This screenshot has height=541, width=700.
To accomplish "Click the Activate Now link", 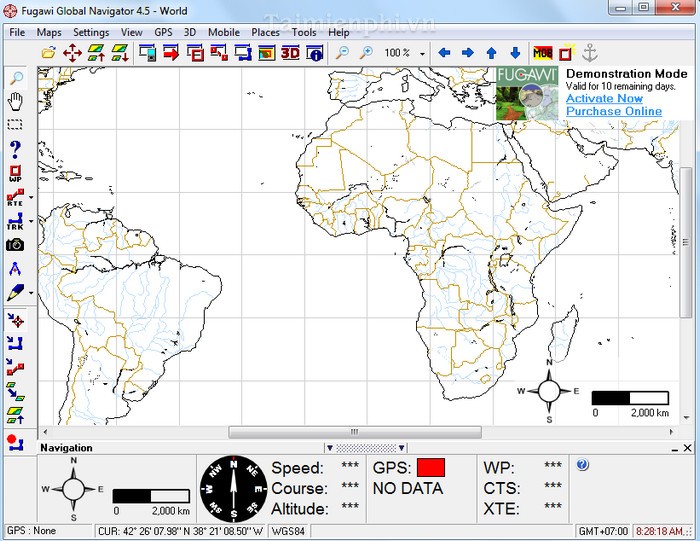I will (x=604, y=99).
